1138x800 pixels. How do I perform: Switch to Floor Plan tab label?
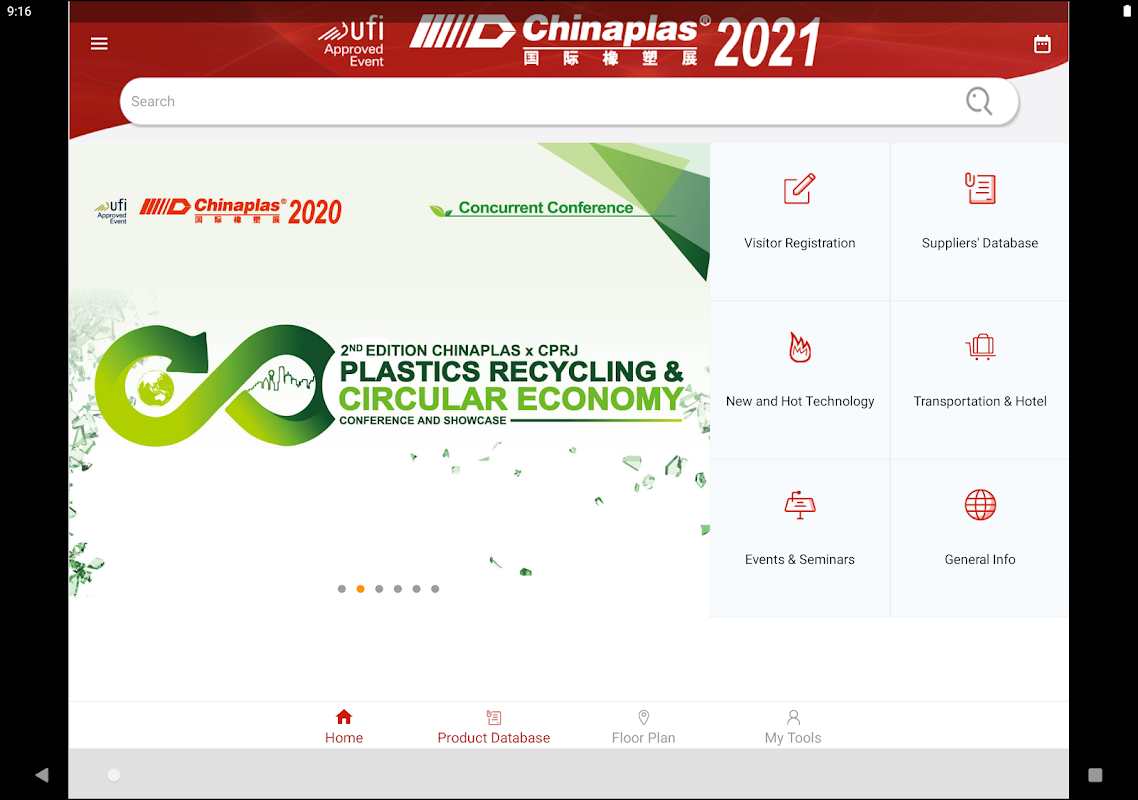[643, 738]
